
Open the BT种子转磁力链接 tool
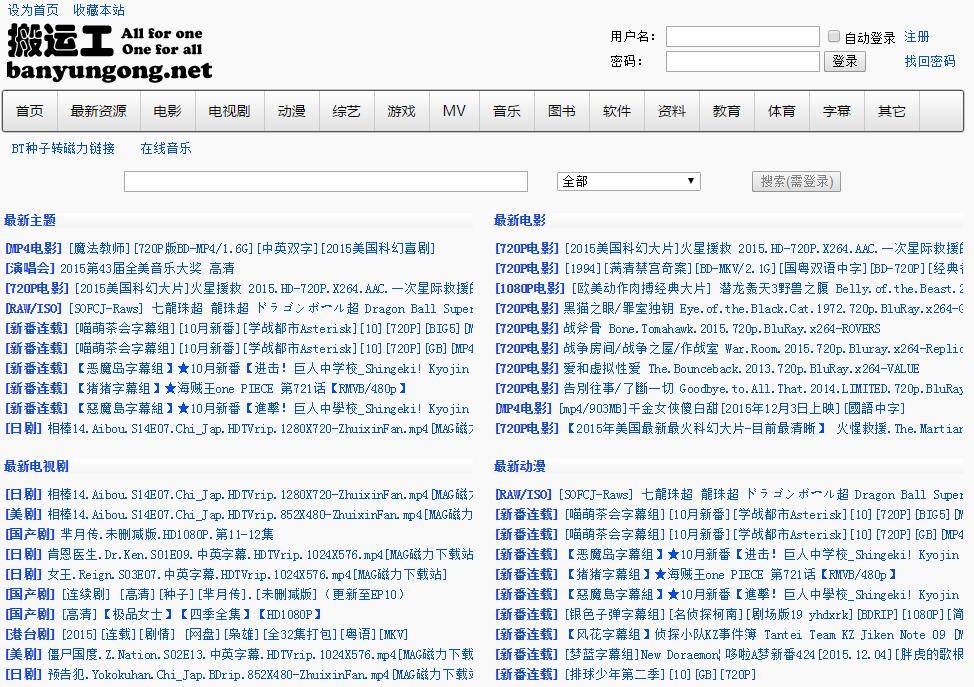[x=62, y=146]
